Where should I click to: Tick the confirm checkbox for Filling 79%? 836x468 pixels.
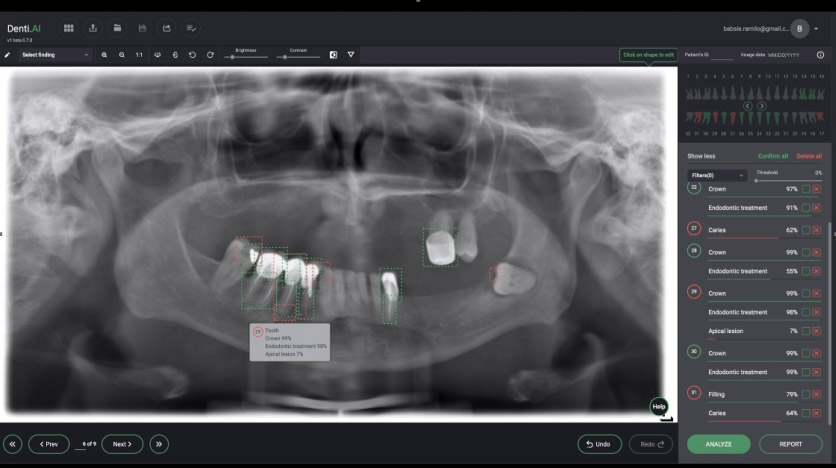pos(805,394)
